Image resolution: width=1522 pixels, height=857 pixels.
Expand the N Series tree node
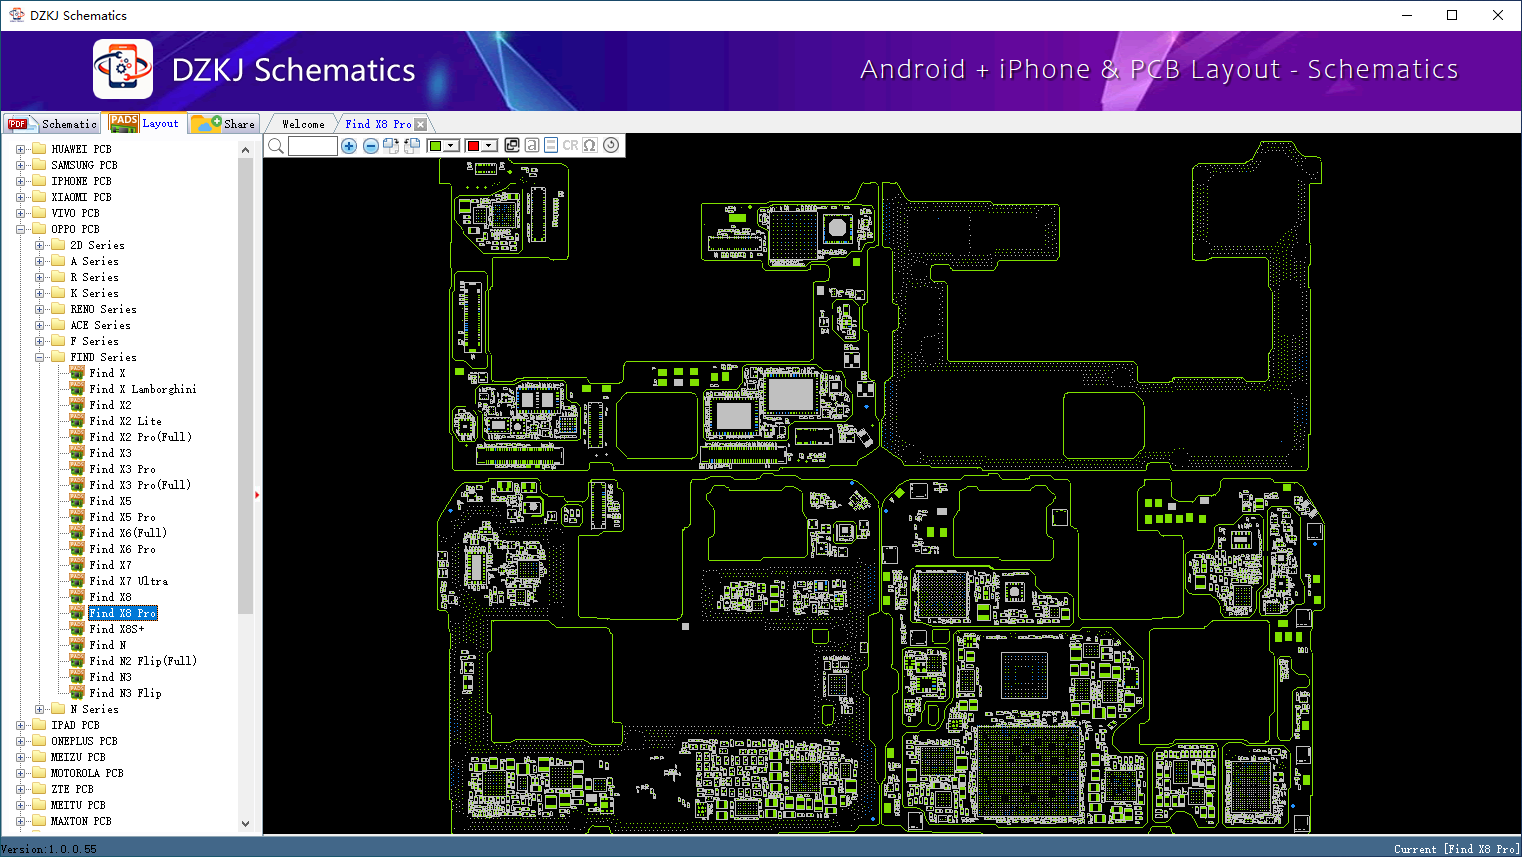point(39,709)
